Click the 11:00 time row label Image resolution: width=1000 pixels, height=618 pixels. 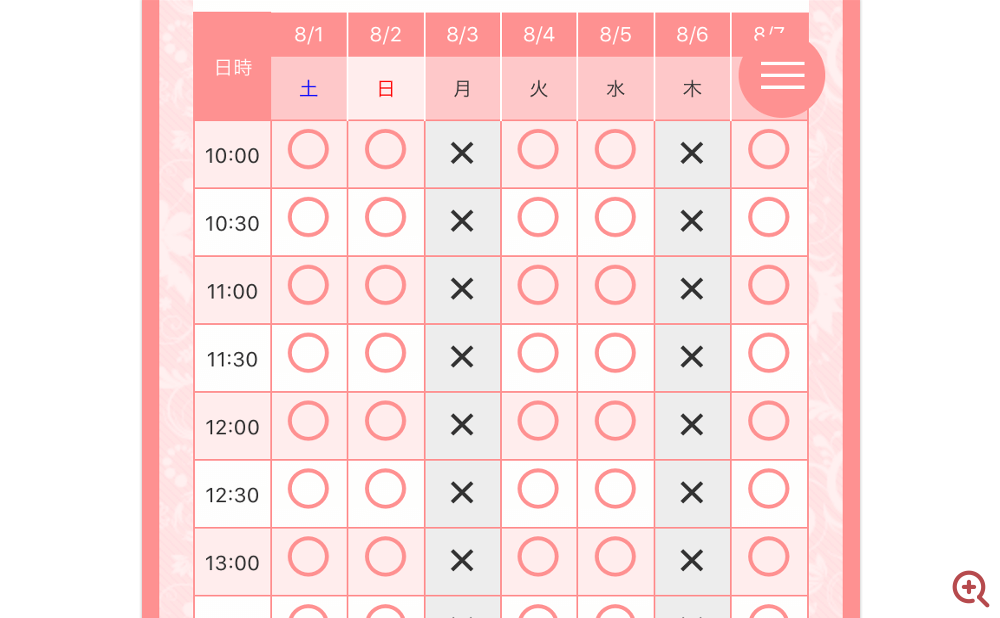coord(232,291)
